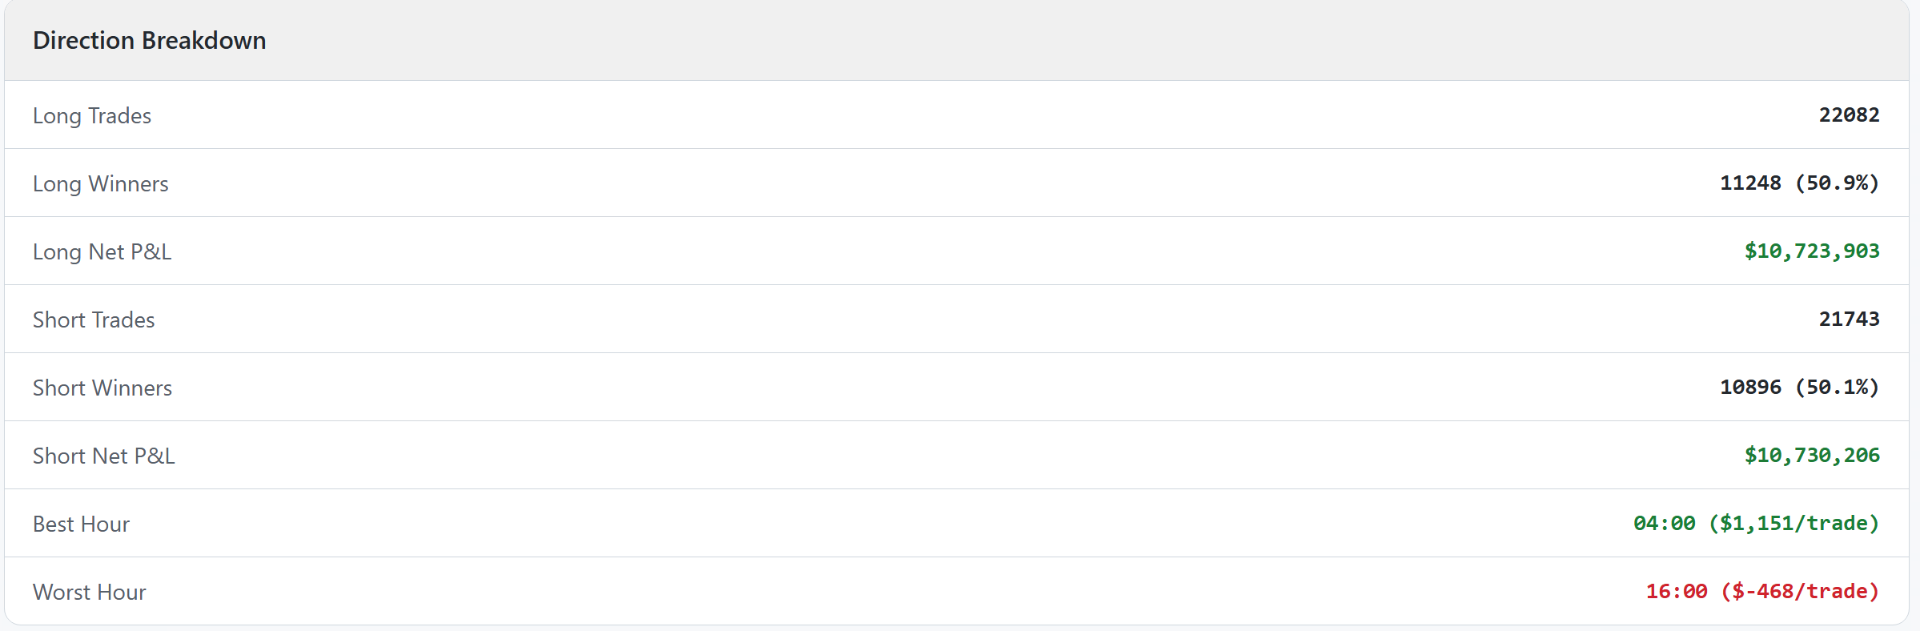Select the Short Winners row label

[x=102, y=388]
